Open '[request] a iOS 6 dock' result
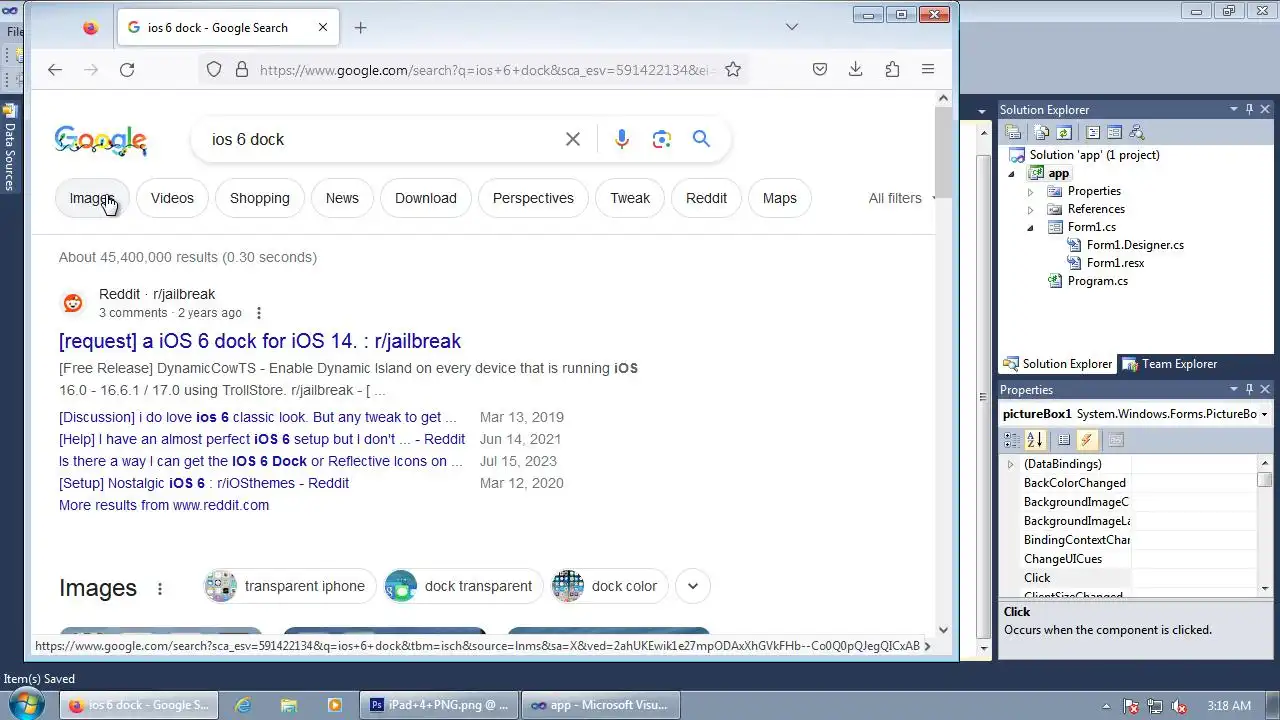The image size is (1280, 720). coord(260,341)
